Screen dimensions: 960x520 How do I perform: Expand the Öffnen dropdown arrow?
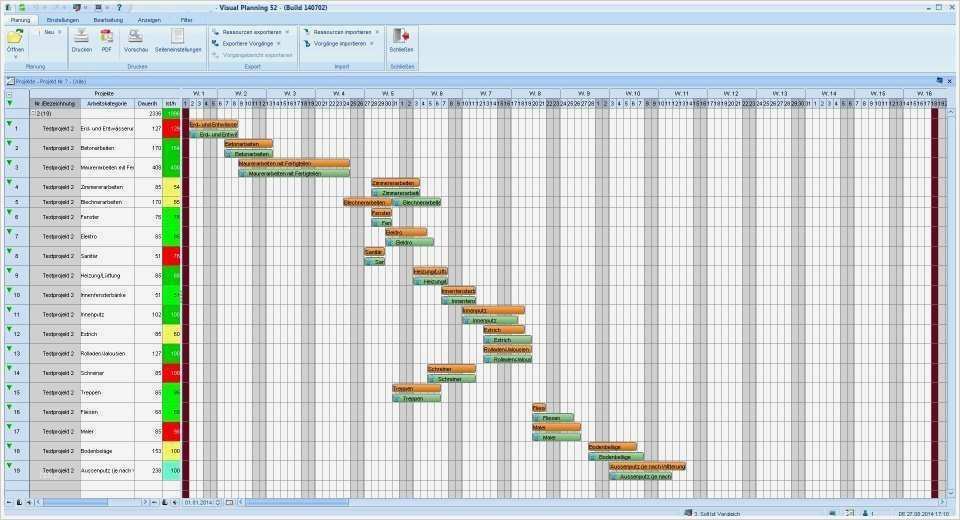pos(15,58)
